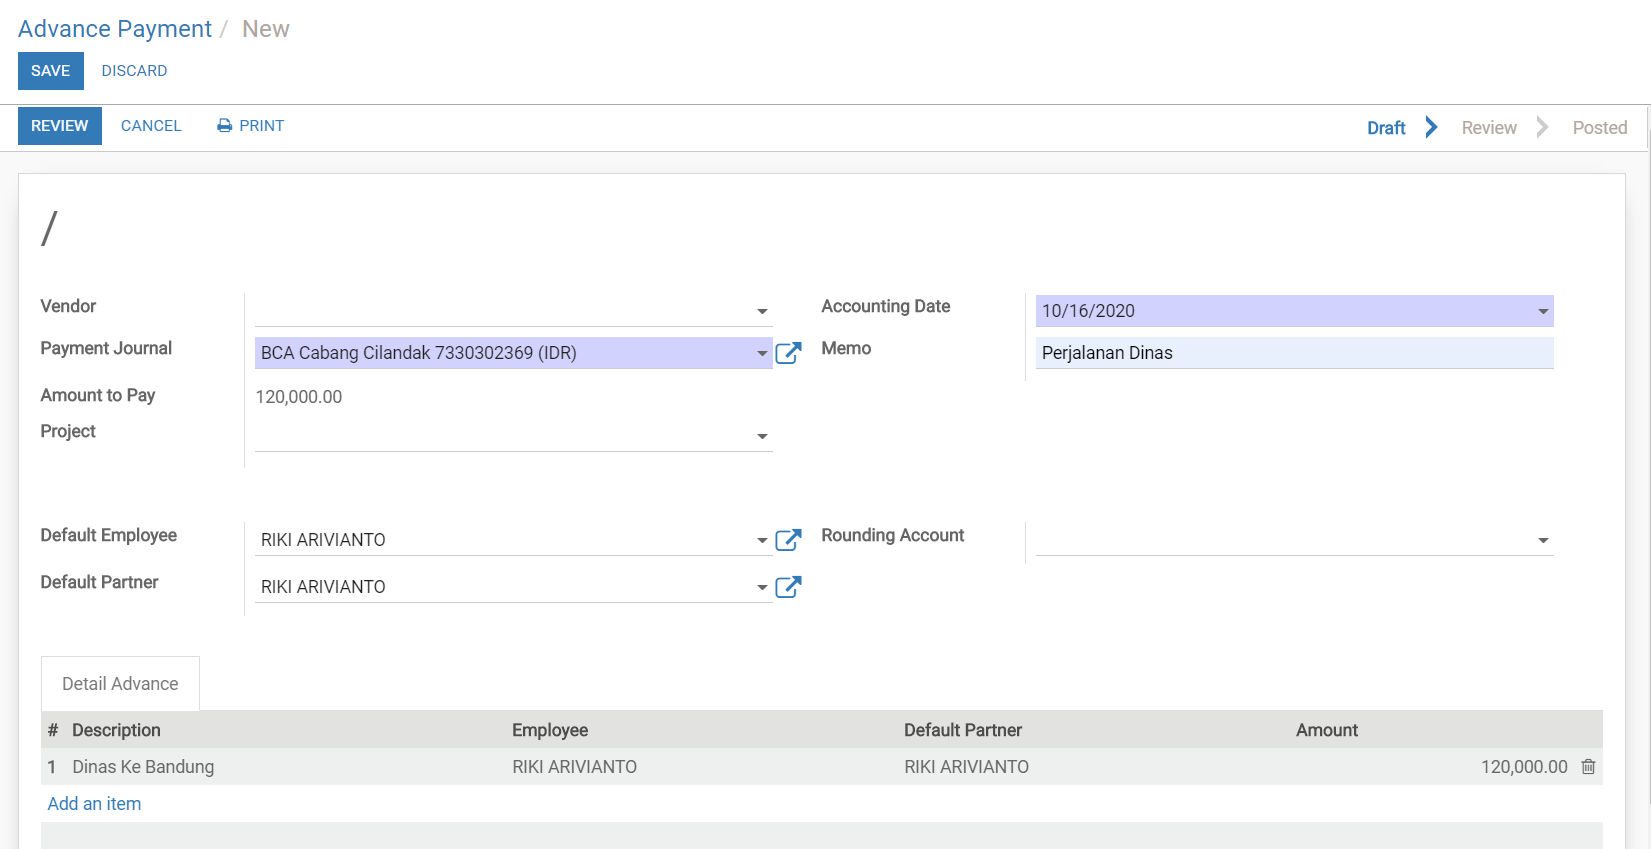This screenshot has height=849, width=1651.
Task: Open the Default Partner dropdown arrow
Action: tap(763, 588)
